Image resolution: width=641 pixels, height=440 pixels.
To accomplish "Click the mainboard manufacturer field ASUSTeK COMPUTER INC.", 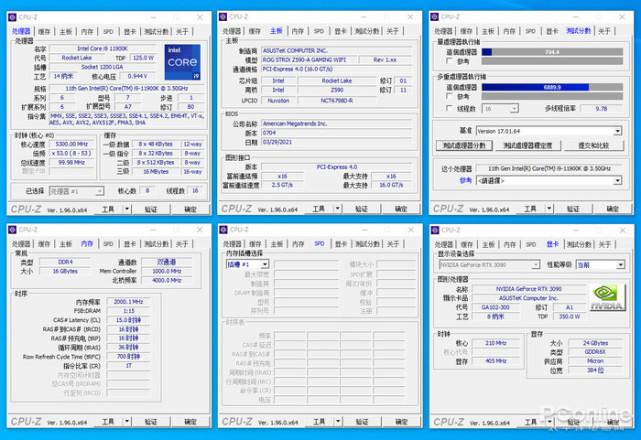I will pyautogui.click(x=336, y=50).
